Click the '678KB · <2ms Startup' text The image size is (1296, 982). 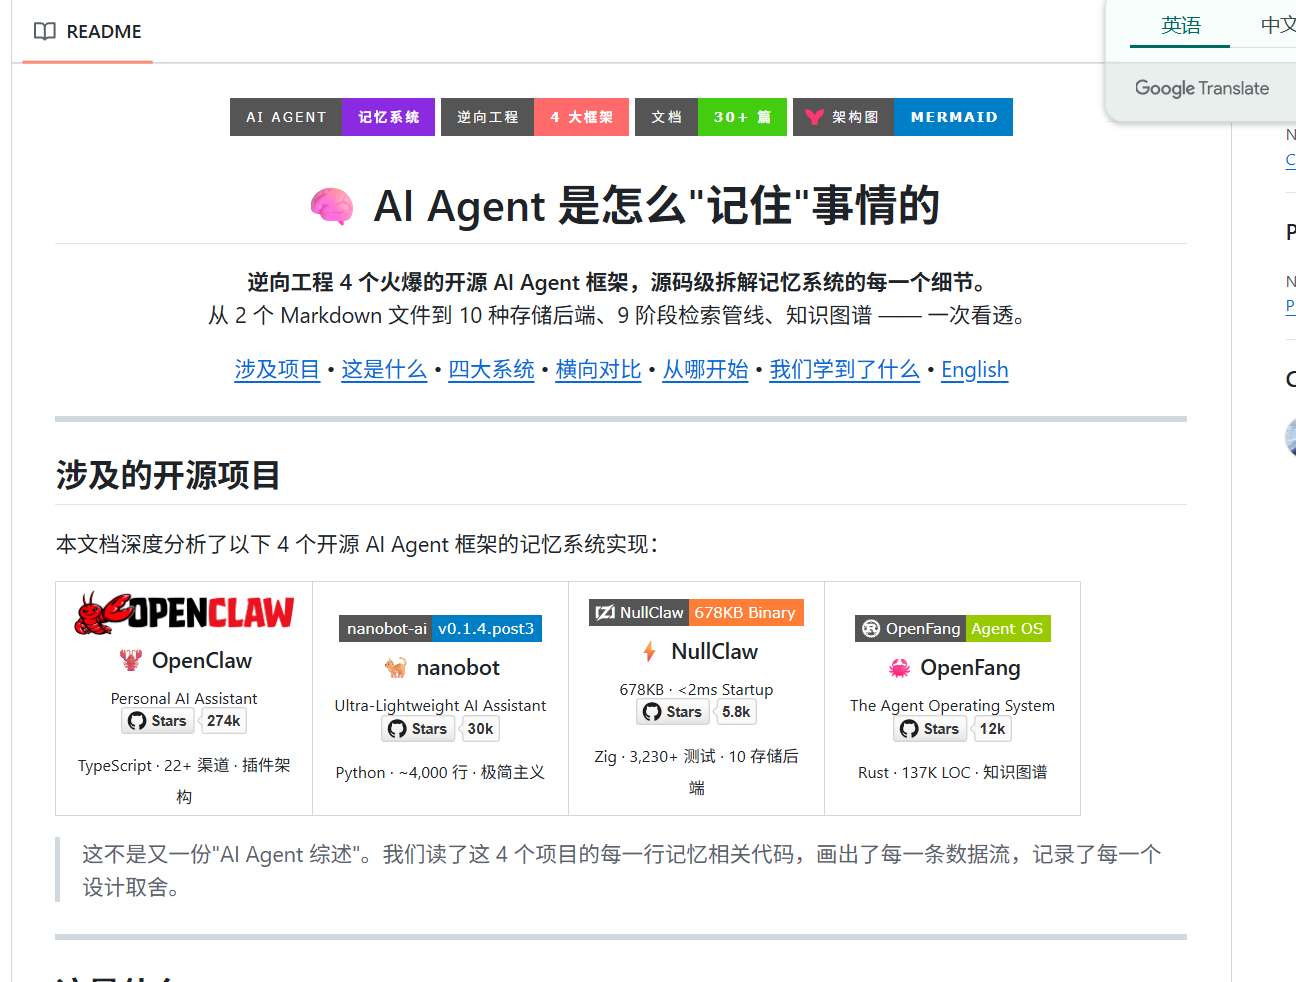696,689
